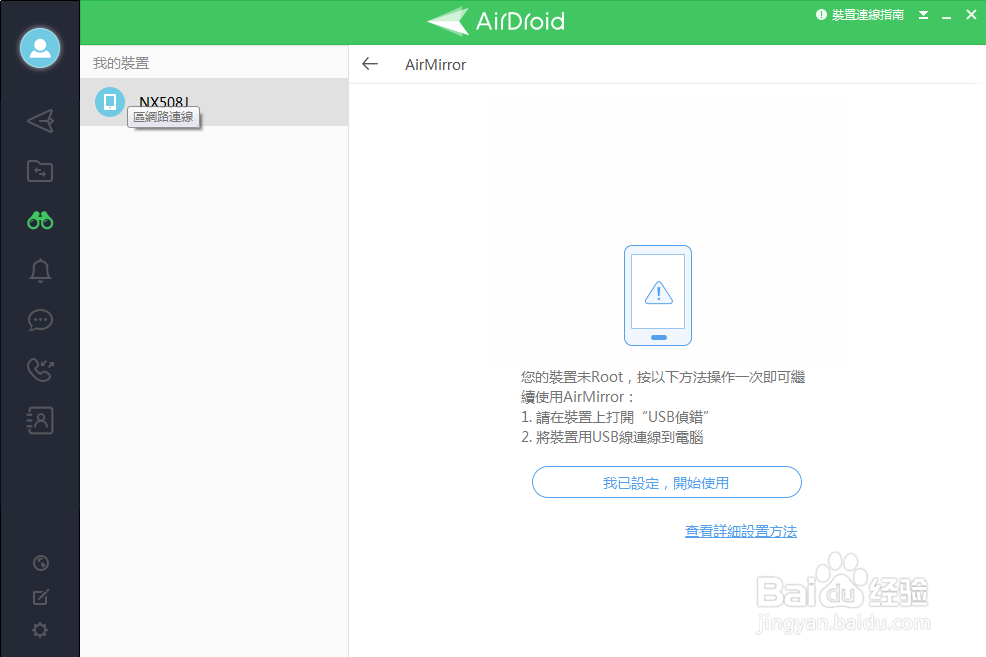986x657 pixels.
Task: Select the file transfer paper plane icon
Action: point(40,121)
